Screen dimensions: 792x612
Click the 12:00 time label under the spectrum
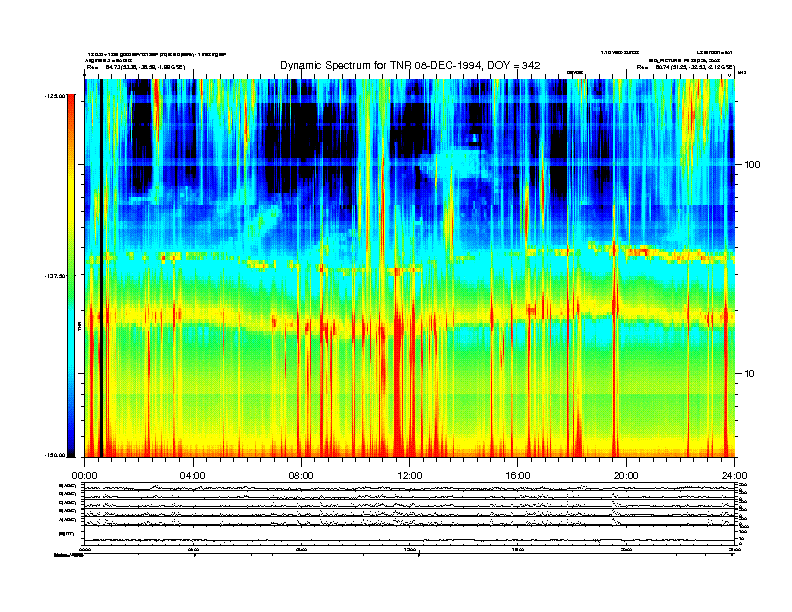point(410,476)
